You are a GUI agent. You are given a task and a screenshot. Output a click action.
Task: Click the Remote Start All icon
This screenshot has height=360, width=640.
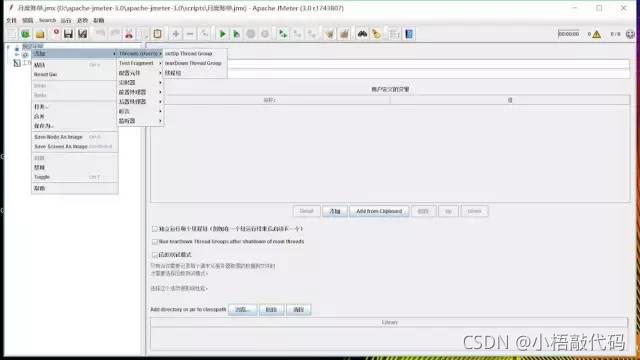[x=283, y=34]
